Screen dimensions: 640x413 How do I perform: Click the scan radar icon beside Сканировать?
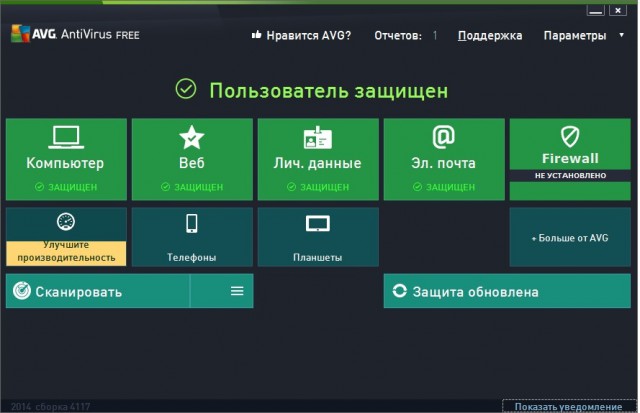pos(22,291)
